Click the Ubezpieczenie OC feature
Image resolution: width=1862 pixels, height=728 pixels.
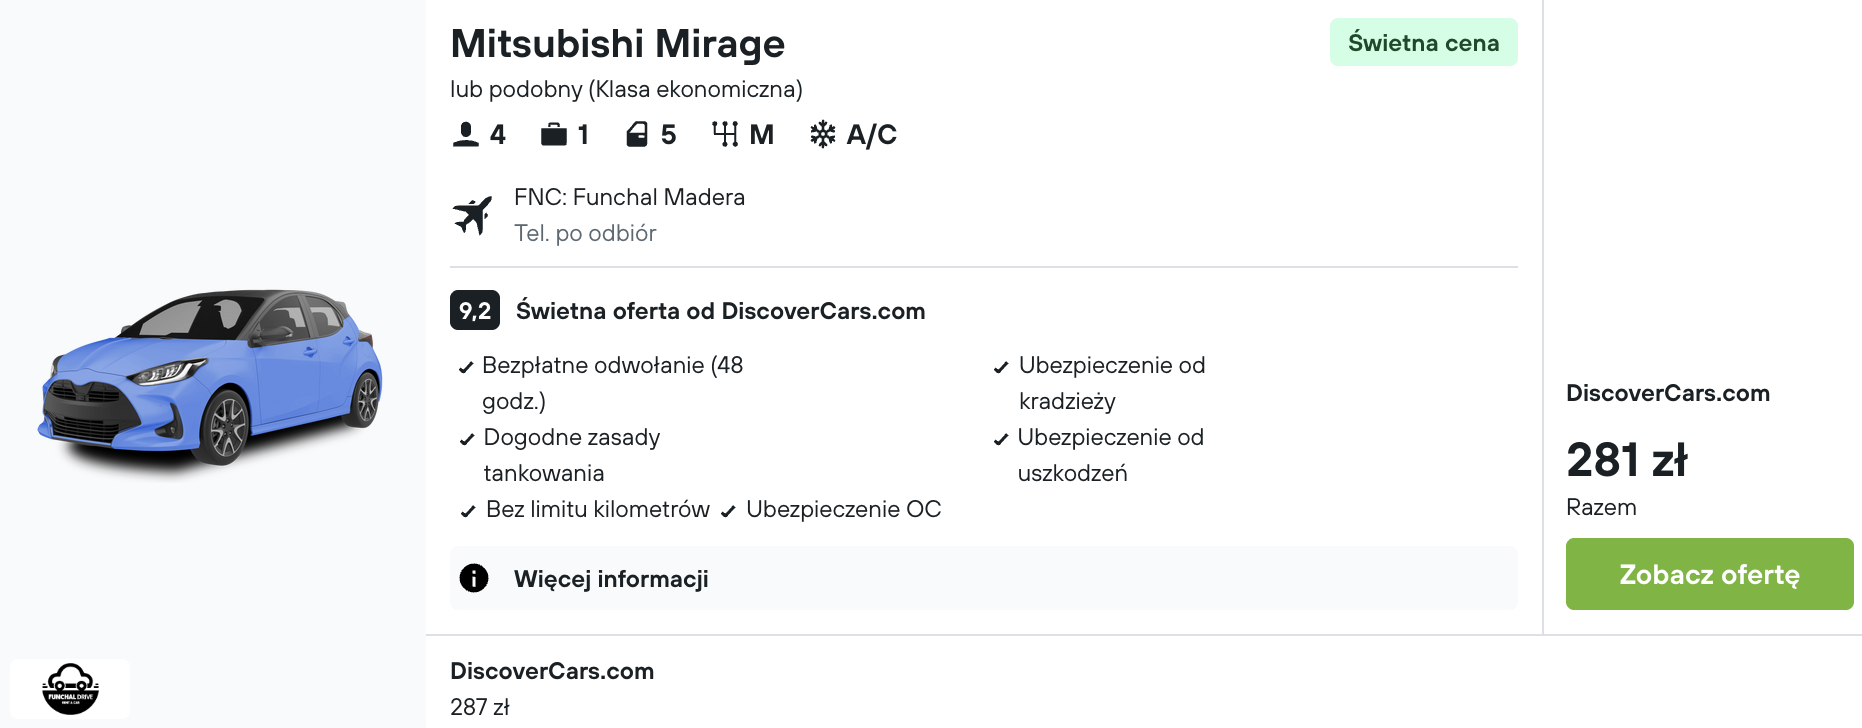click(842, 510)
